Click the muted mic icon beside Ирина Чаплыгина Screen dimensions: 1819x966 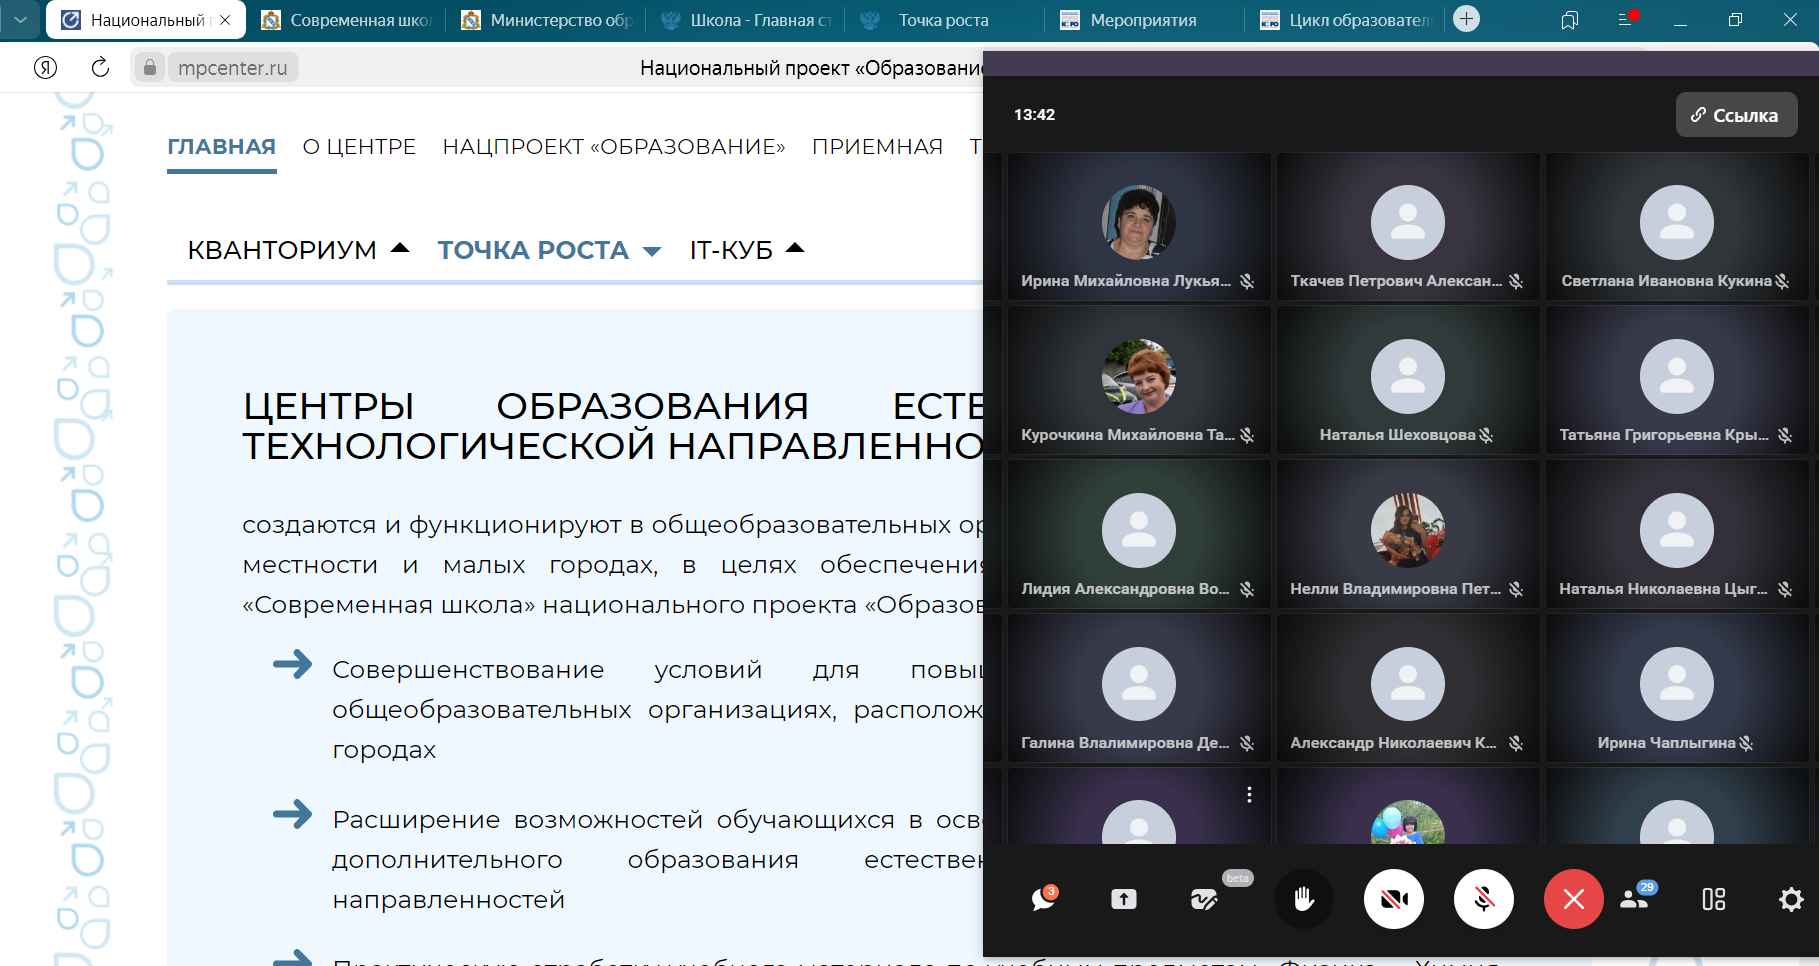pos(1746,743)
